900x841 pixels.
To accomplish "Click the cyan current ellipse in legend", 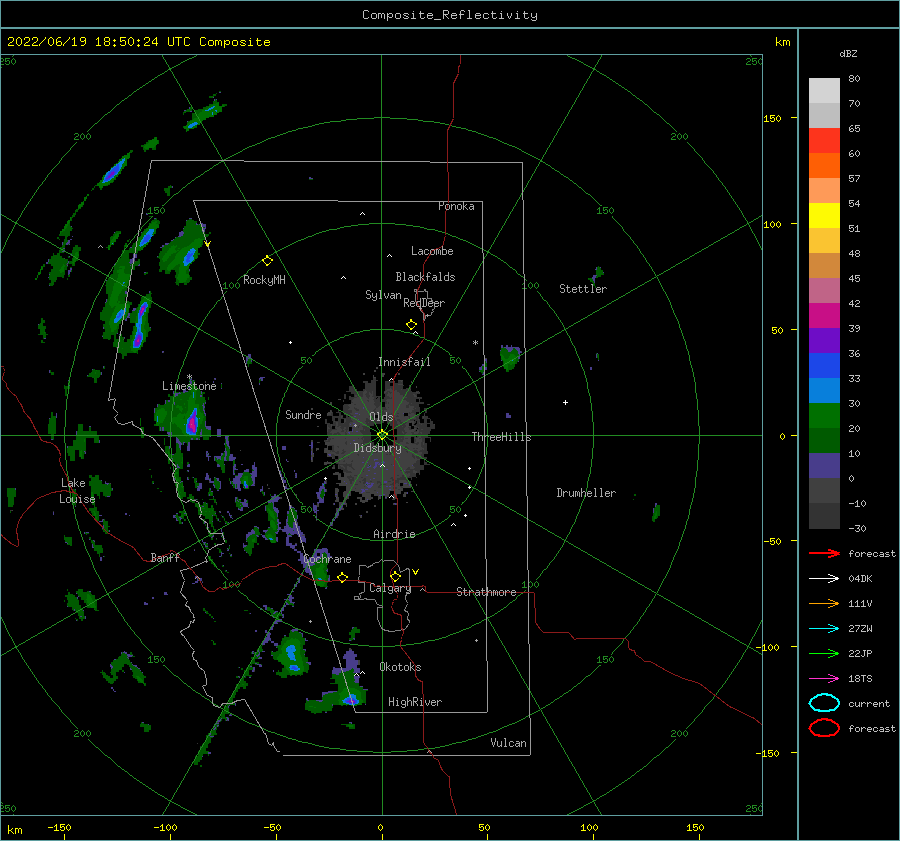I will [824, 703].
